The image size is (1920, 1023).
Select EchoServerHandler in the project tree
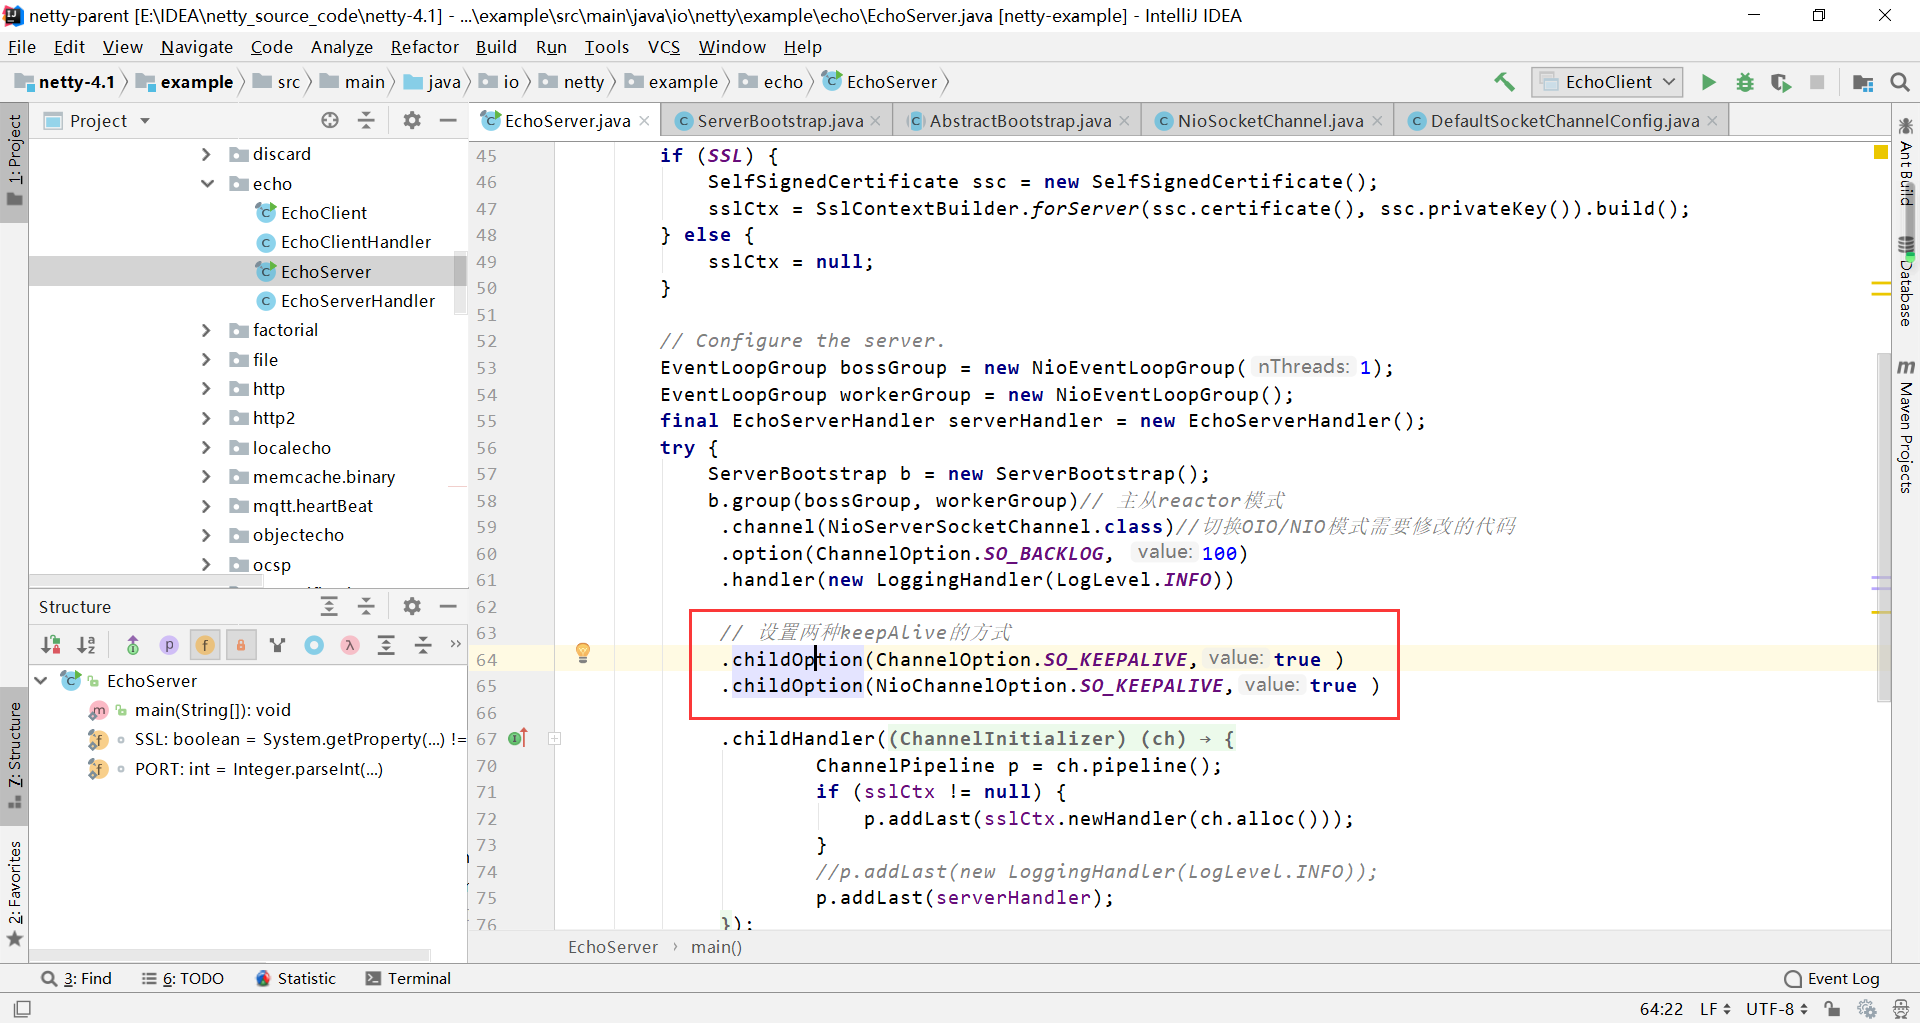358,301
